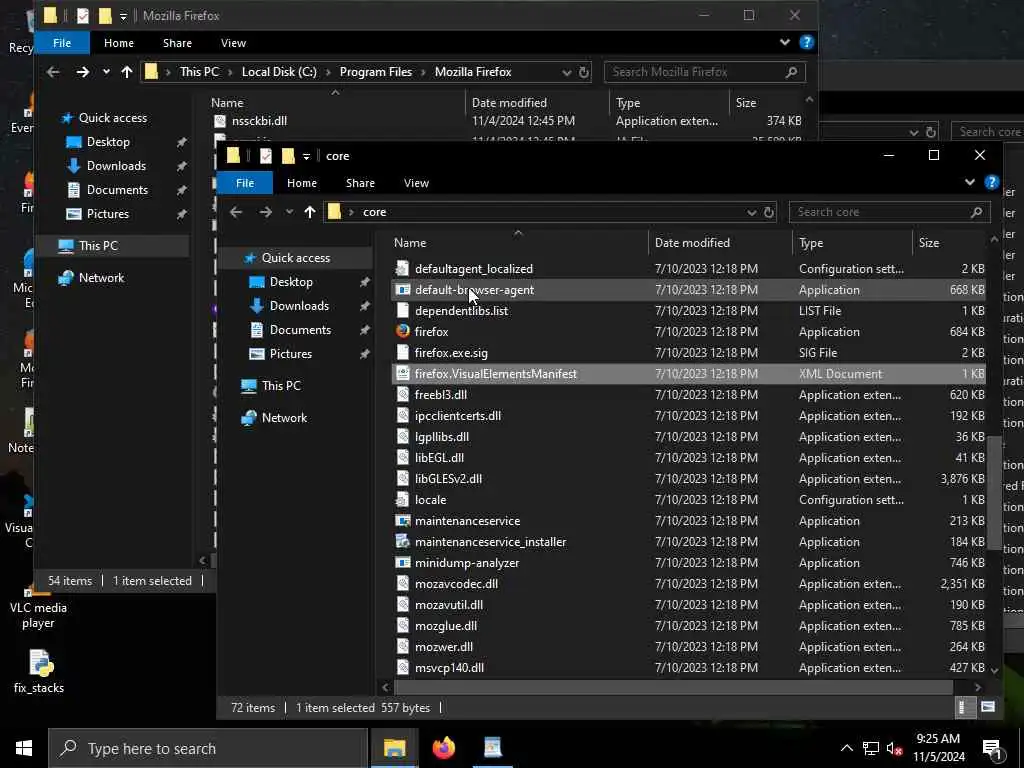Click the maintenanceservice application icon
1024x768 pixels.
(x=403, y=521)
